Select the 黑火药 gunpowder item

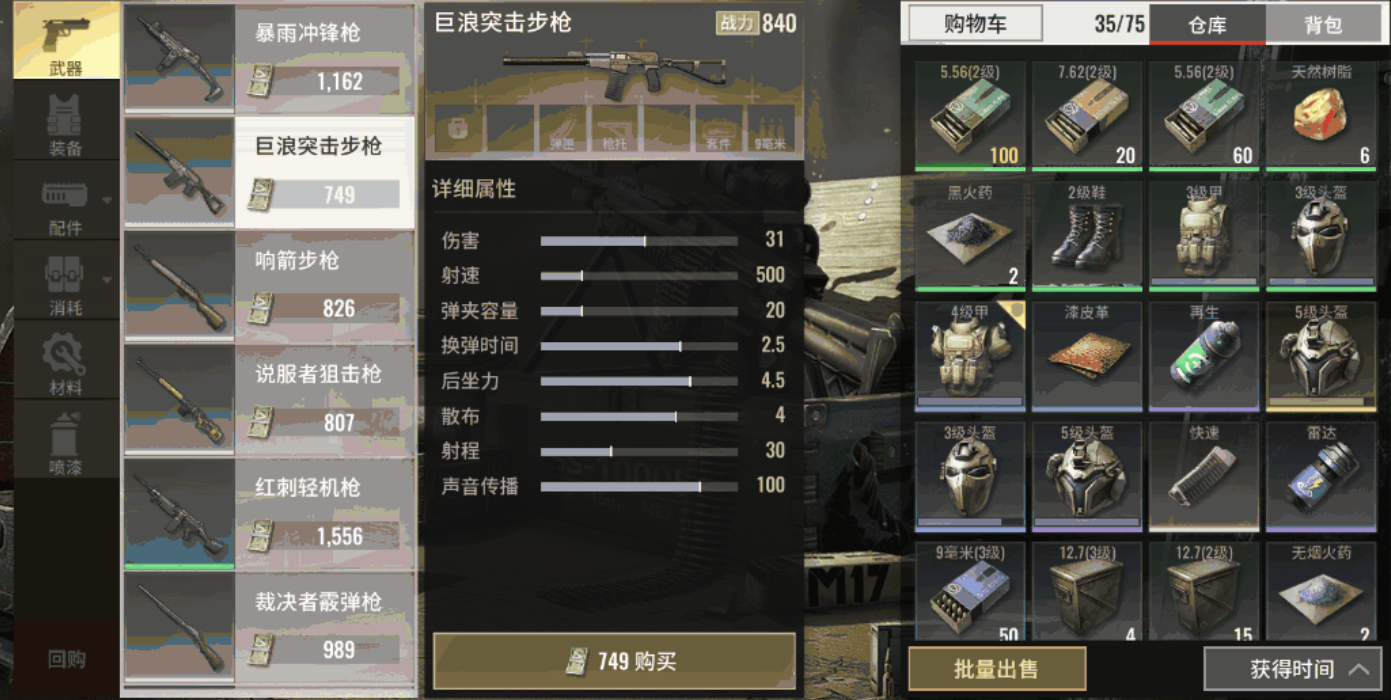coord(970,235)
